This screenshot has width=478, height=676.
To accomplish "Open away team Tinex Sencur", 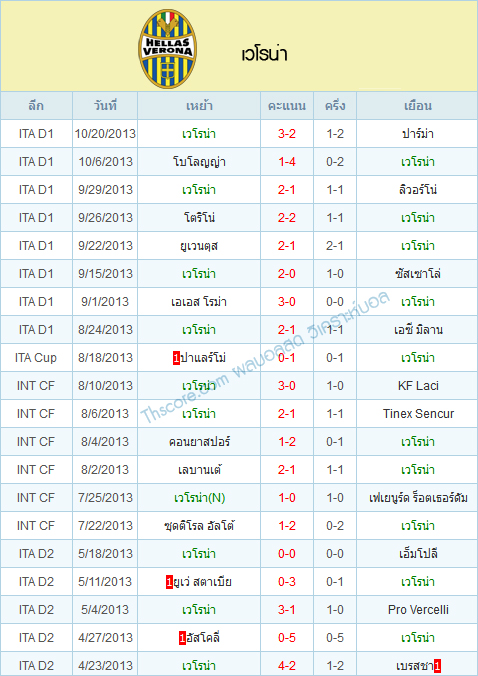I will coord(418,414).
